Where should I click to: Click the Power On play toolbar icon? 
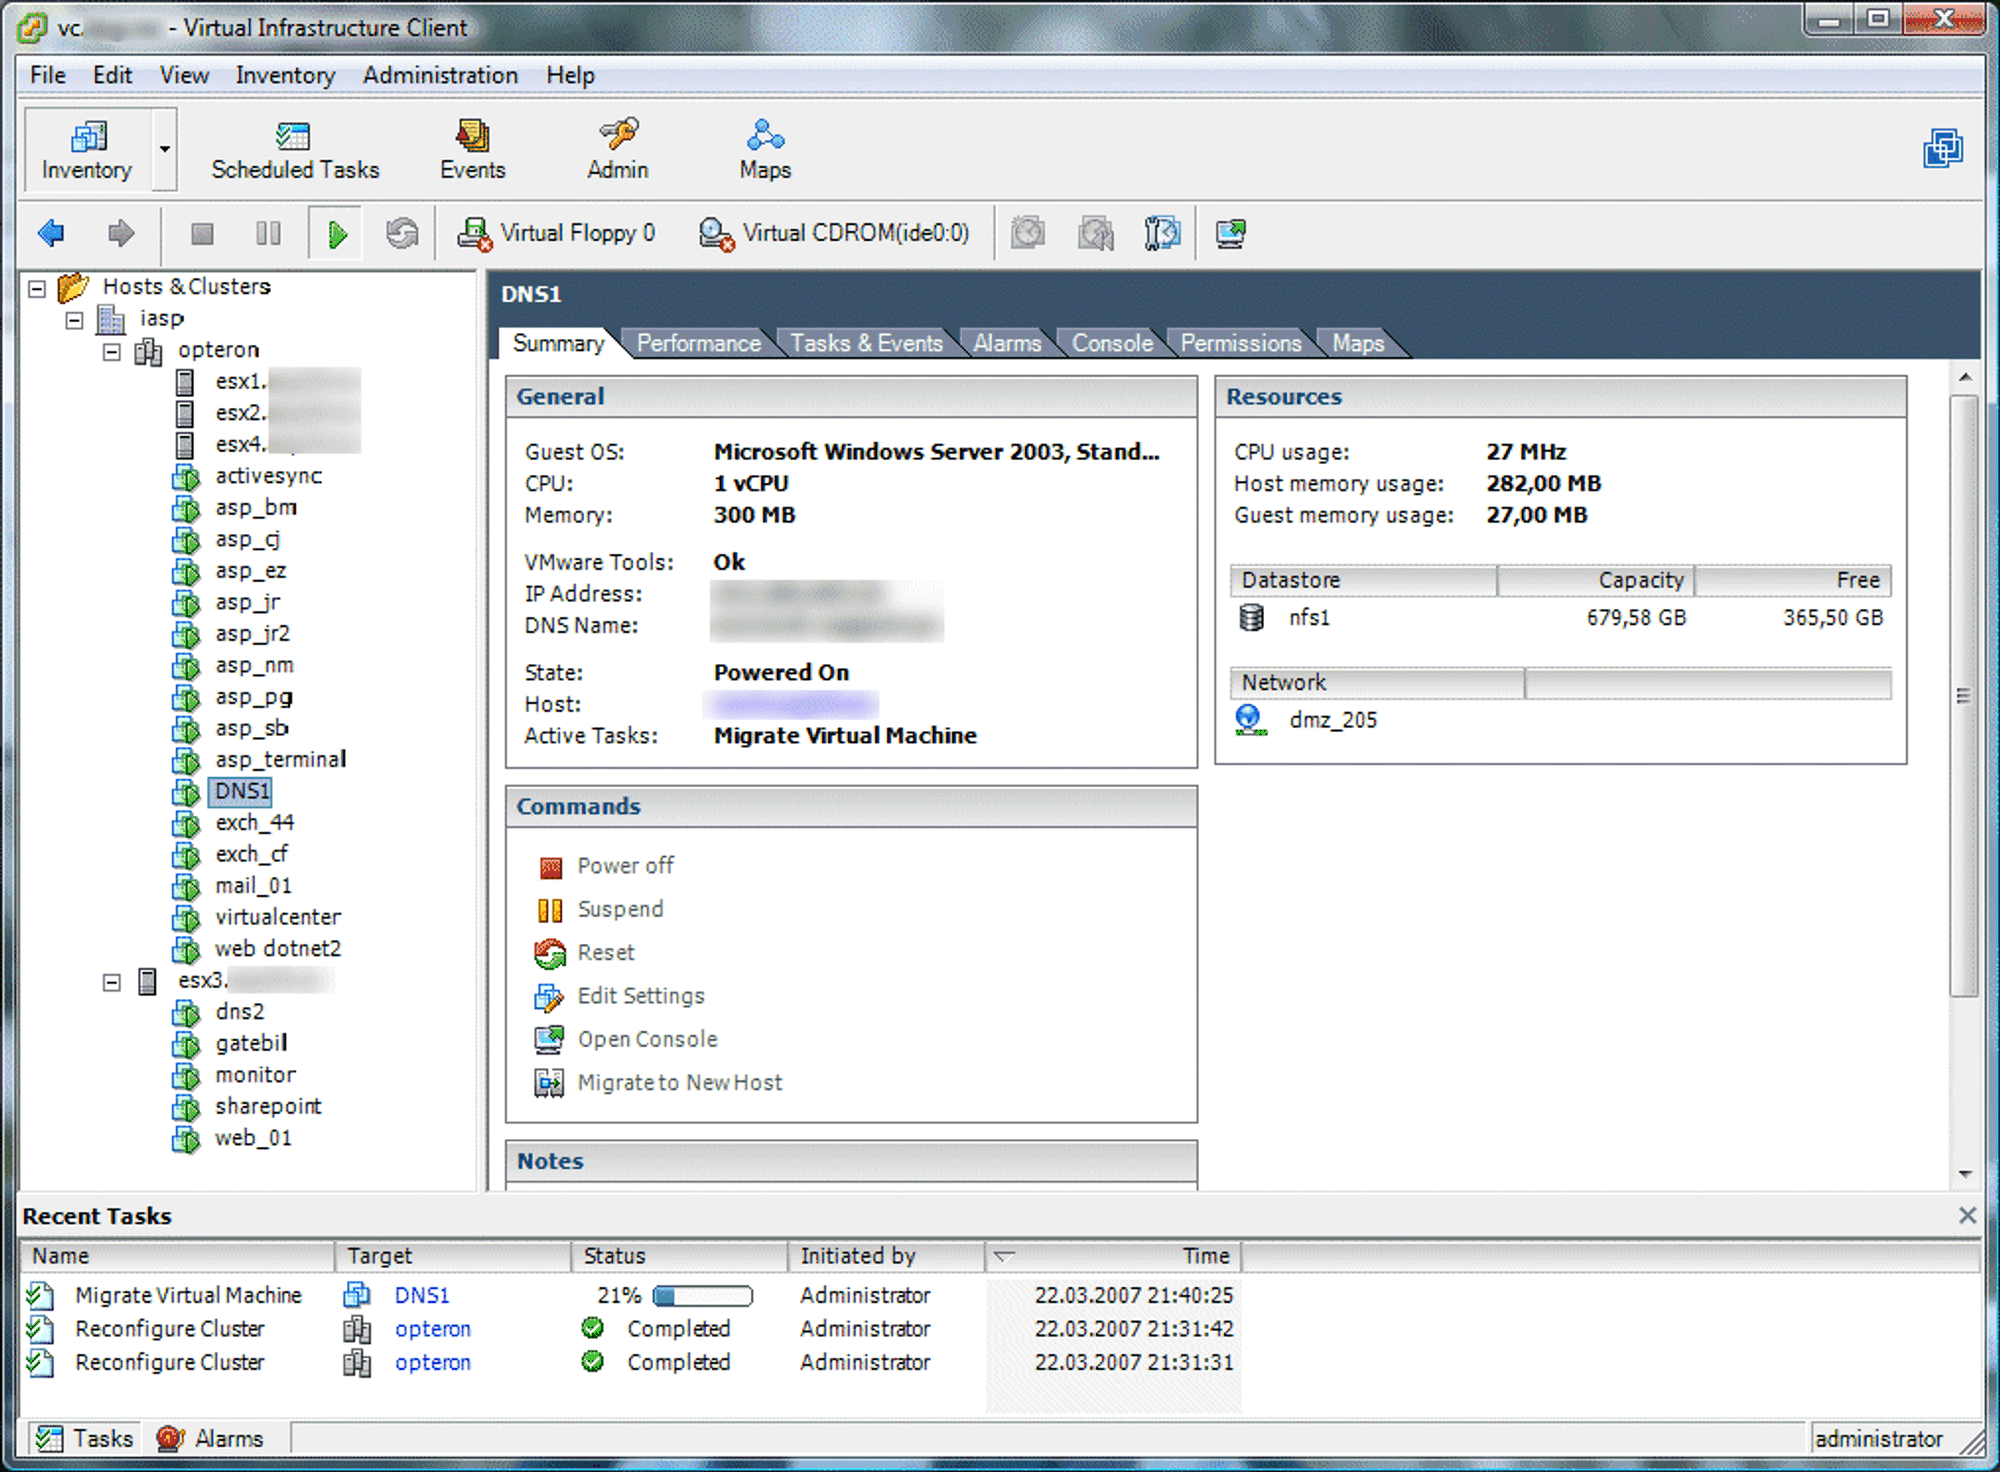pyautogui.click(x=337, y=234)
